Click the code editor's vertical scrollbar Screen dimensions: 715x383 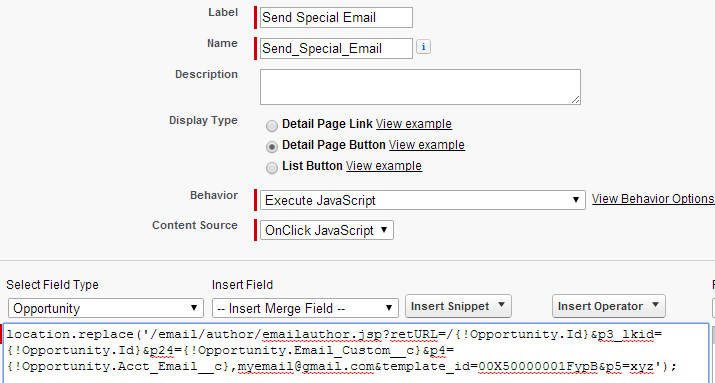[713, 353]
